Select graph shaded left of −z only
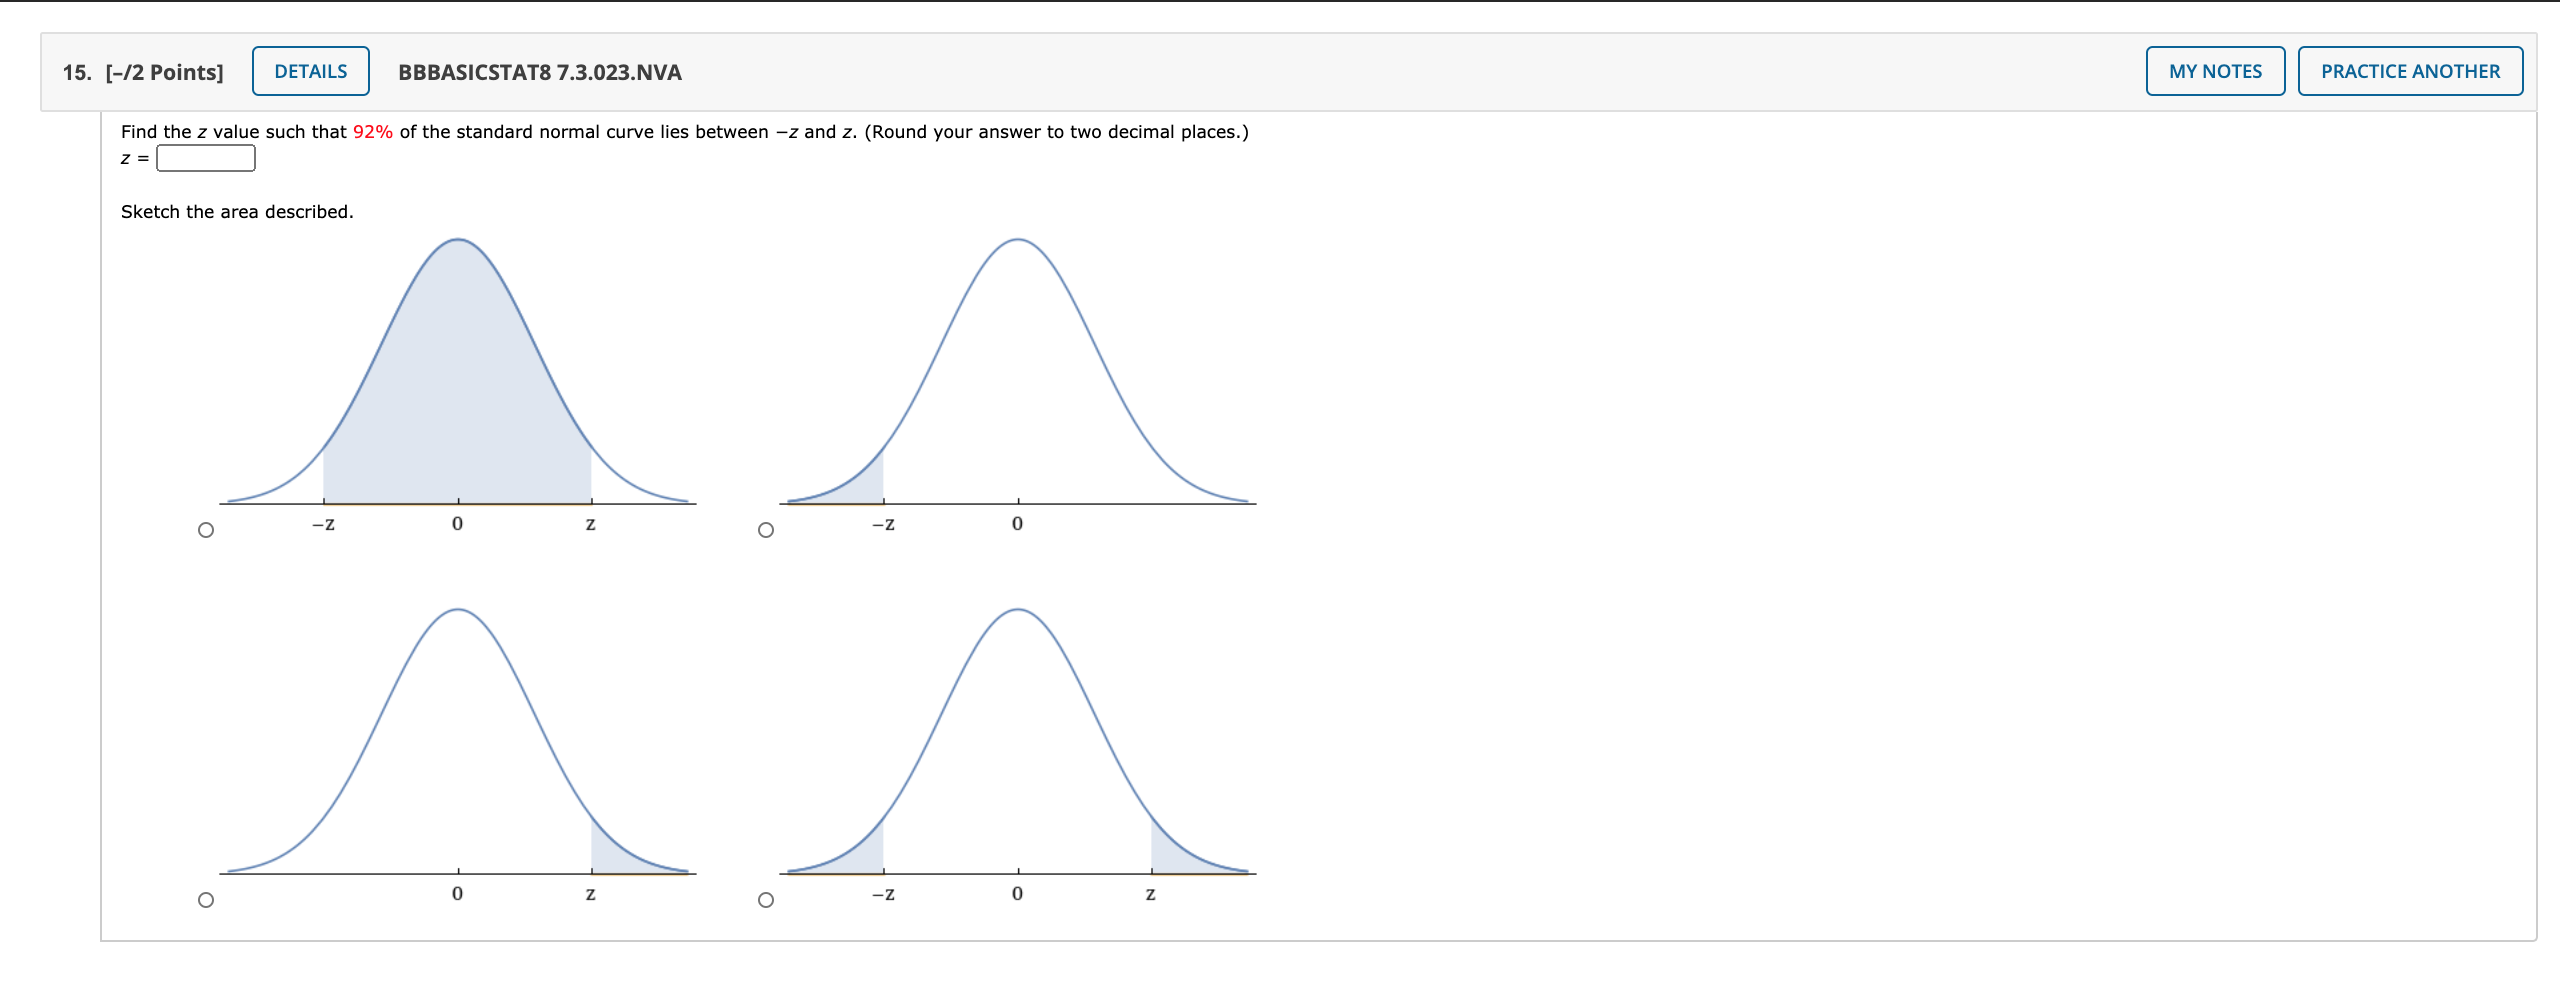This screenshot has width=2560, height=996. click(766, 530)
